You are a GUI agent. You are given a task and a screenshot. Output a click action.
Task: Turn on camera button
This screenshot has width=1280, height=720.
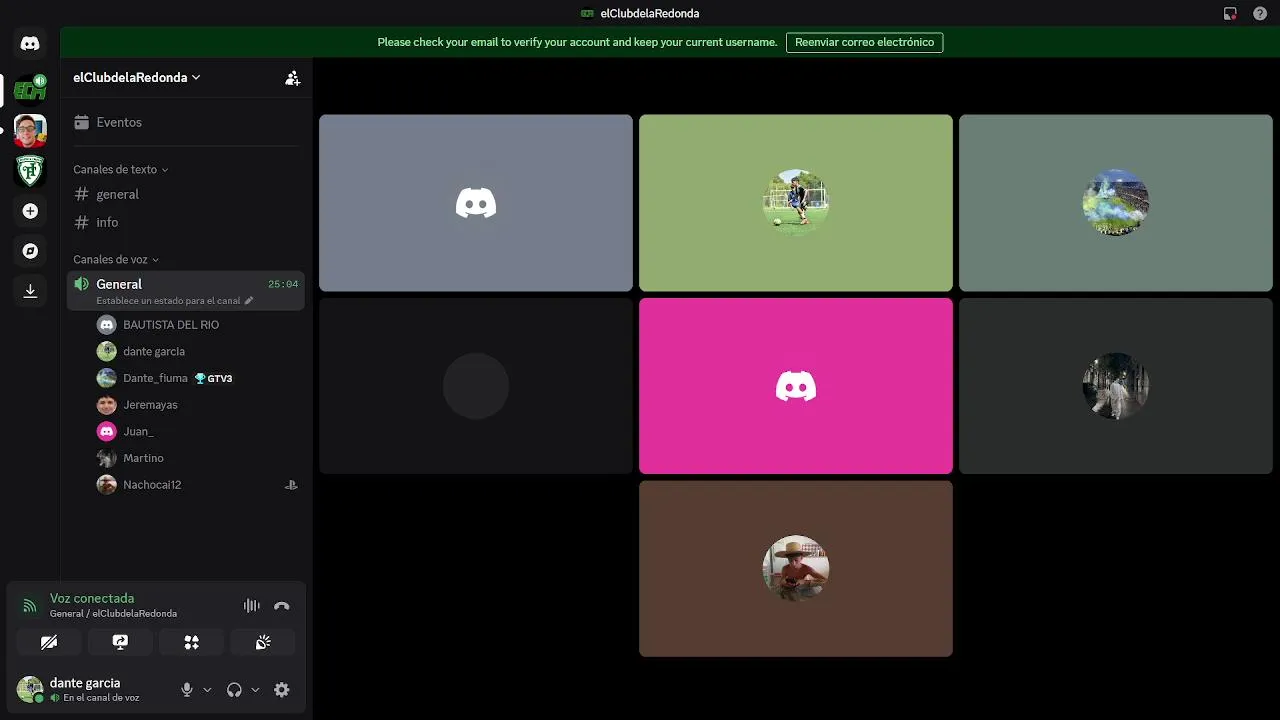[x=49, y=642]
